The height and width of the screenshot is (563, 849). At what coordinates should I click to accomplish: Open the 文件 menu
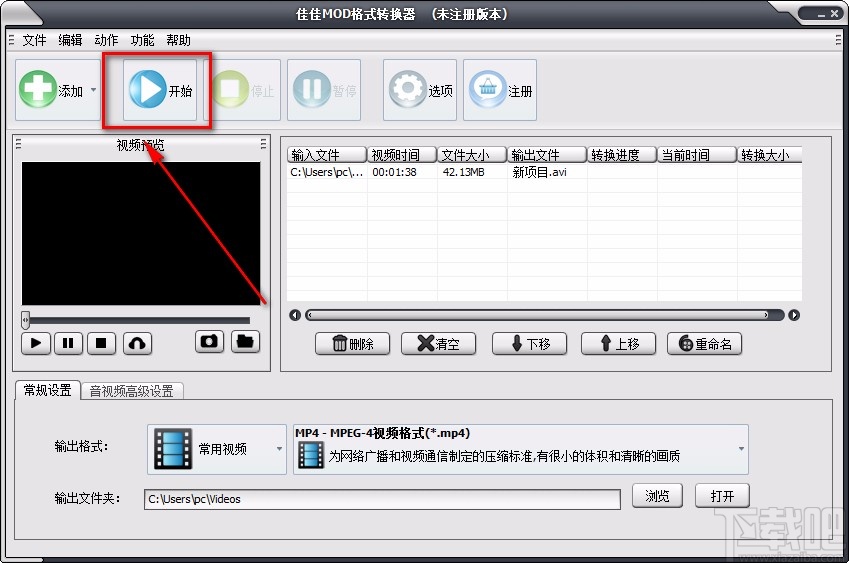(x=34, y=40)
